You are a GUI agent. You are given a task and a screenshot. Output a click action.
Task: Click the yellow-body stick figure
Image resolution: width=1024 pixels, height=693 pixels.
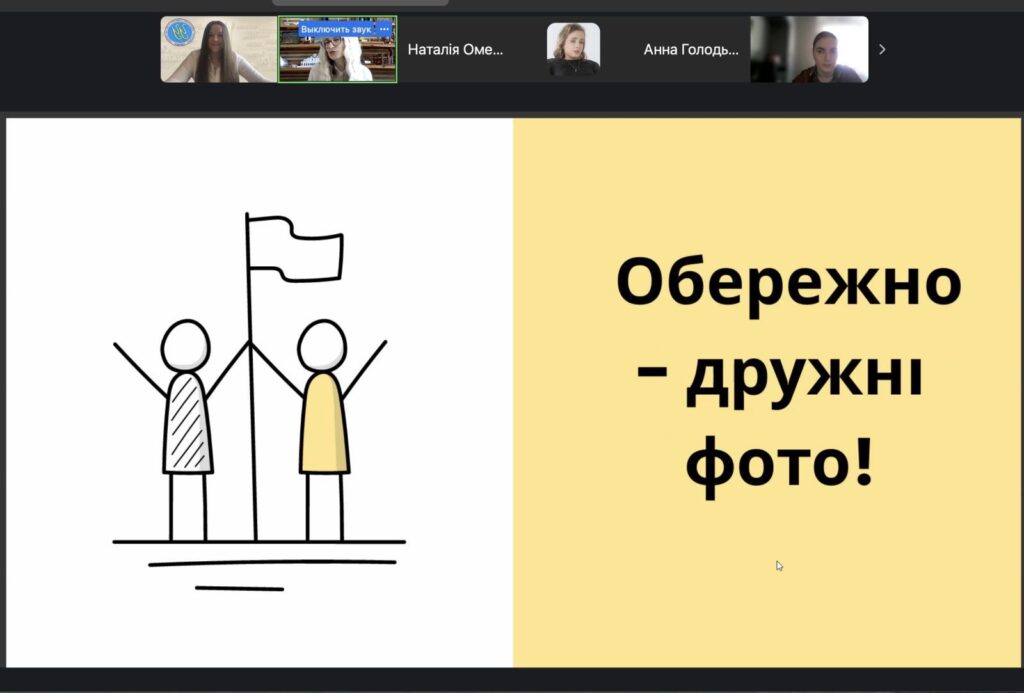(324, 422)
